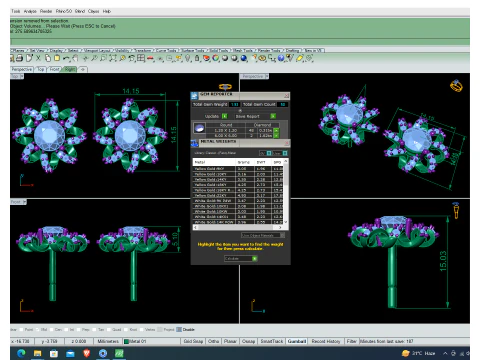Click the yellow pencil icon in toolbar
The height and width of the screenshot is (360, 480).
[299, 58]
